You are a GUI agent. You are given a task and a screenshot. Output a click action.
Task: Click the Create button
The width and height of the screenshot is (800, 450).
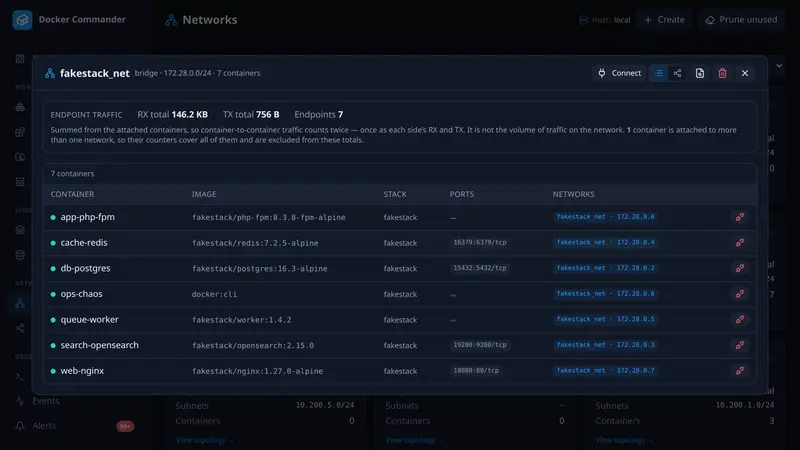[x=664, y=20]
